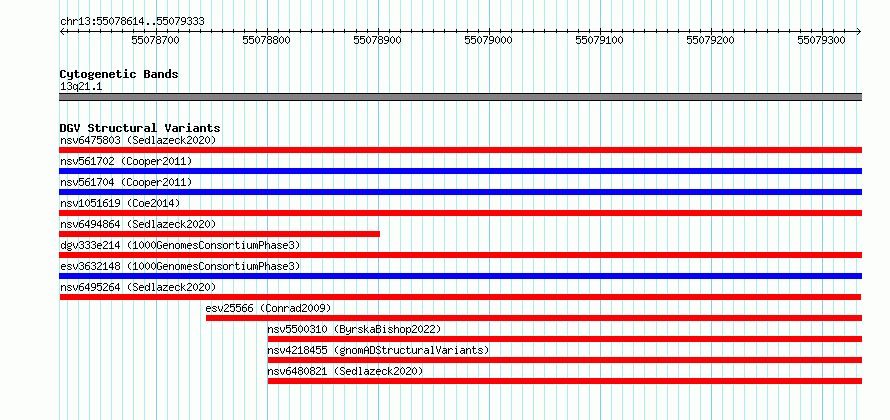This screenshot has width=890, height=420.
Task: Click the left arrowhead of the ruler
Action: pyautogui.click(x=62, y=31)
